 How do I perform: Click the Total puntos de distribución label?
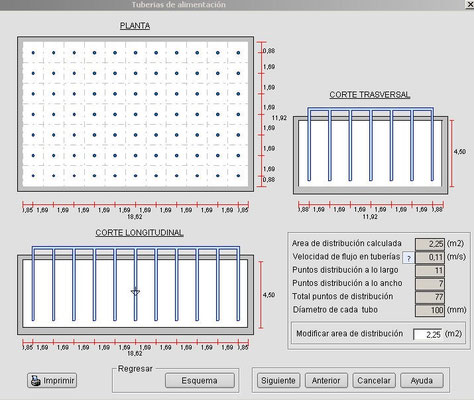[x=342, y=296]
